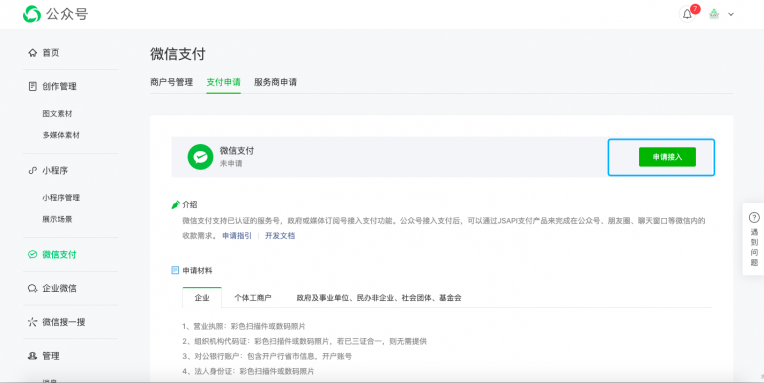Select 微信支付 in the sidebar
The height and width of the screenshot is (383, 764).
point(59,254)
